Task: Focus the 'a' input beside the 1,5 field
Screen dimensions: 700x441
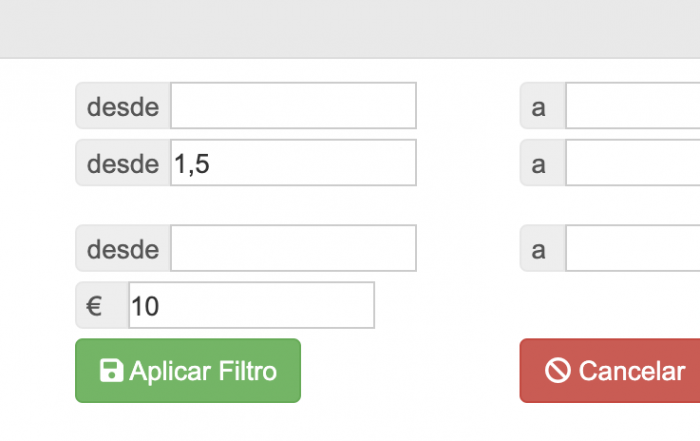Action: 633,162
